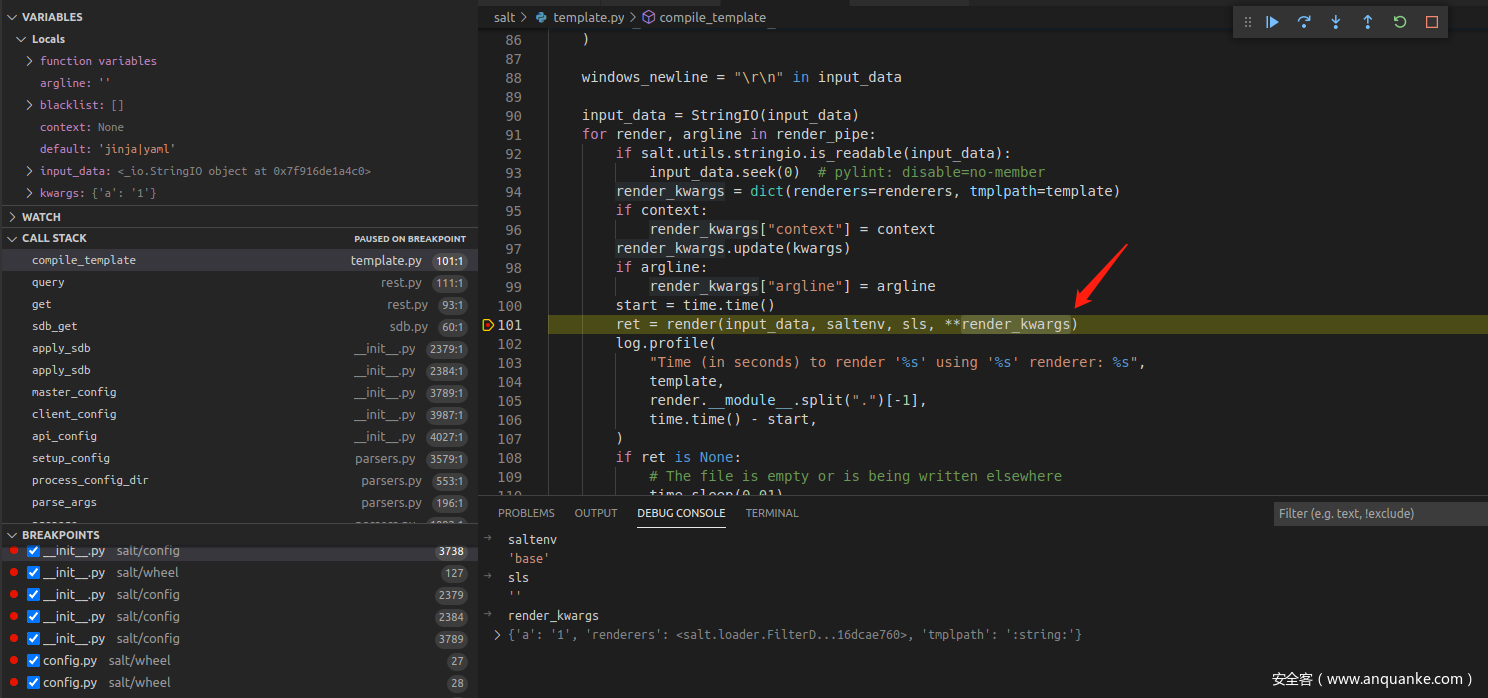Expand function variables in Locals
Viewport: 1488px width, 698px height.
pyautogui.click(x=30, y=61)
